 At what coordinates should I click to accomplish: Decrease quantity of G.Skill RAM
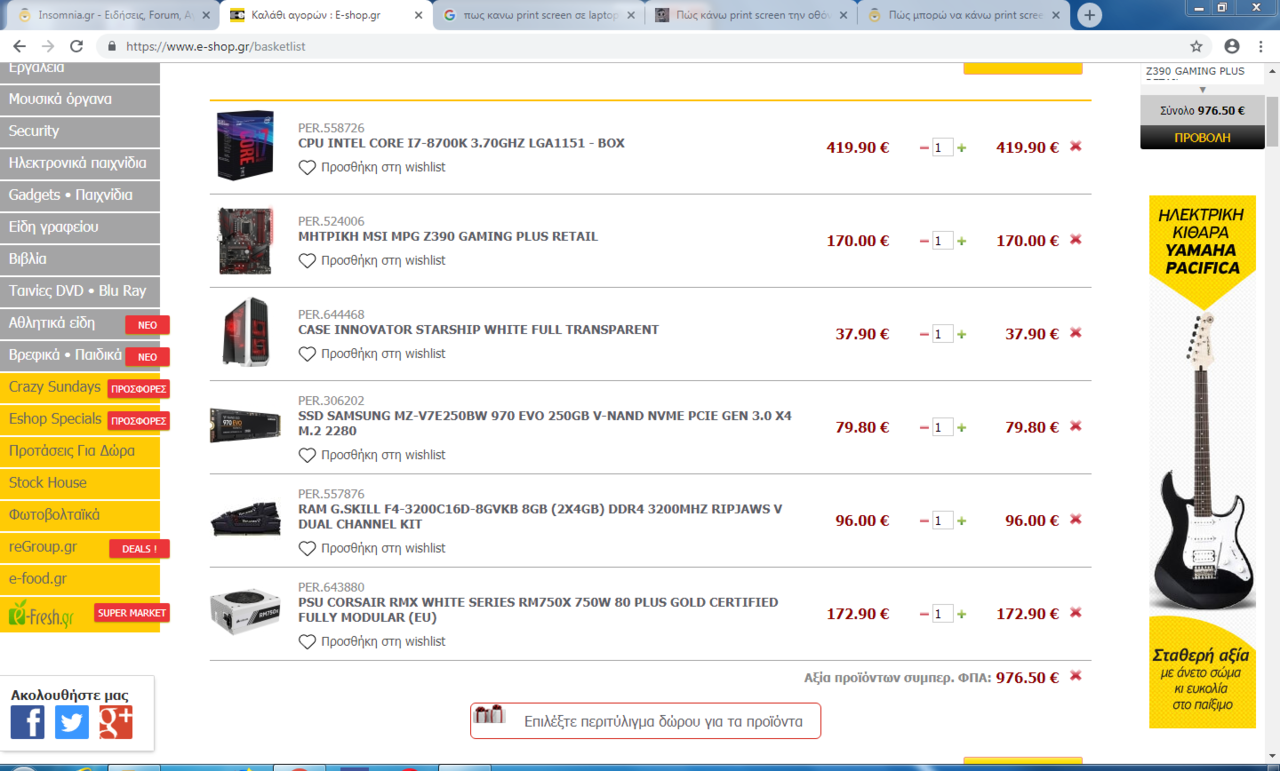[924, 521]
